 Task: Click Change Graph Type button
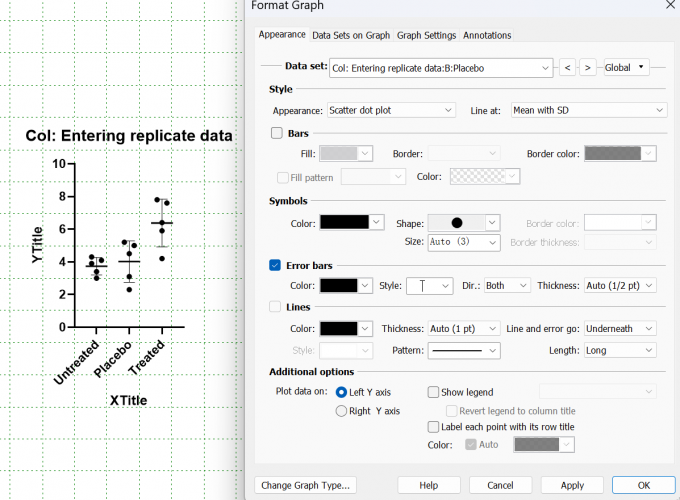[305, 485]
